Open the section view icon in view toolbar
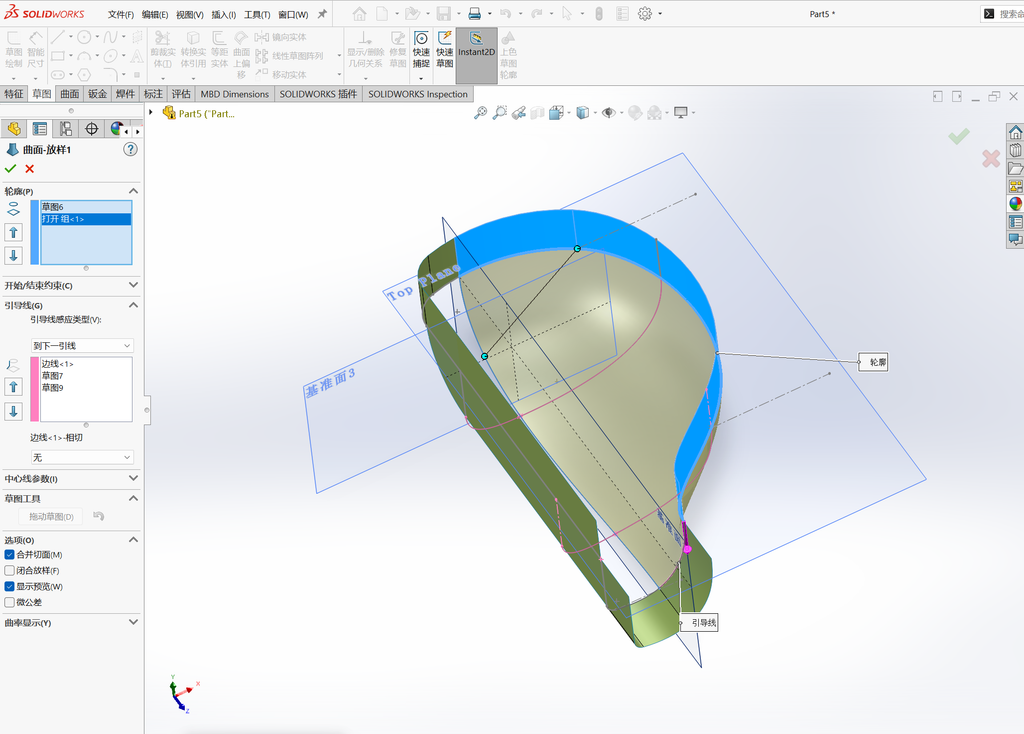This screenshot has width=1024, height=734. (x=537, y=113)
